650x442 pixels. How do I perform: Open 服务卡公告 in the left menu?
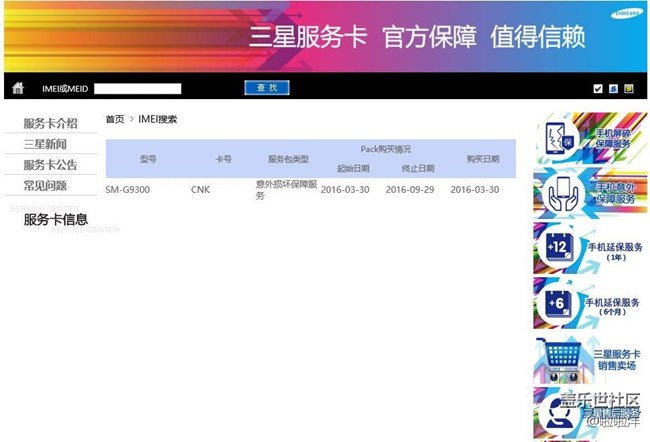(50, 165)
